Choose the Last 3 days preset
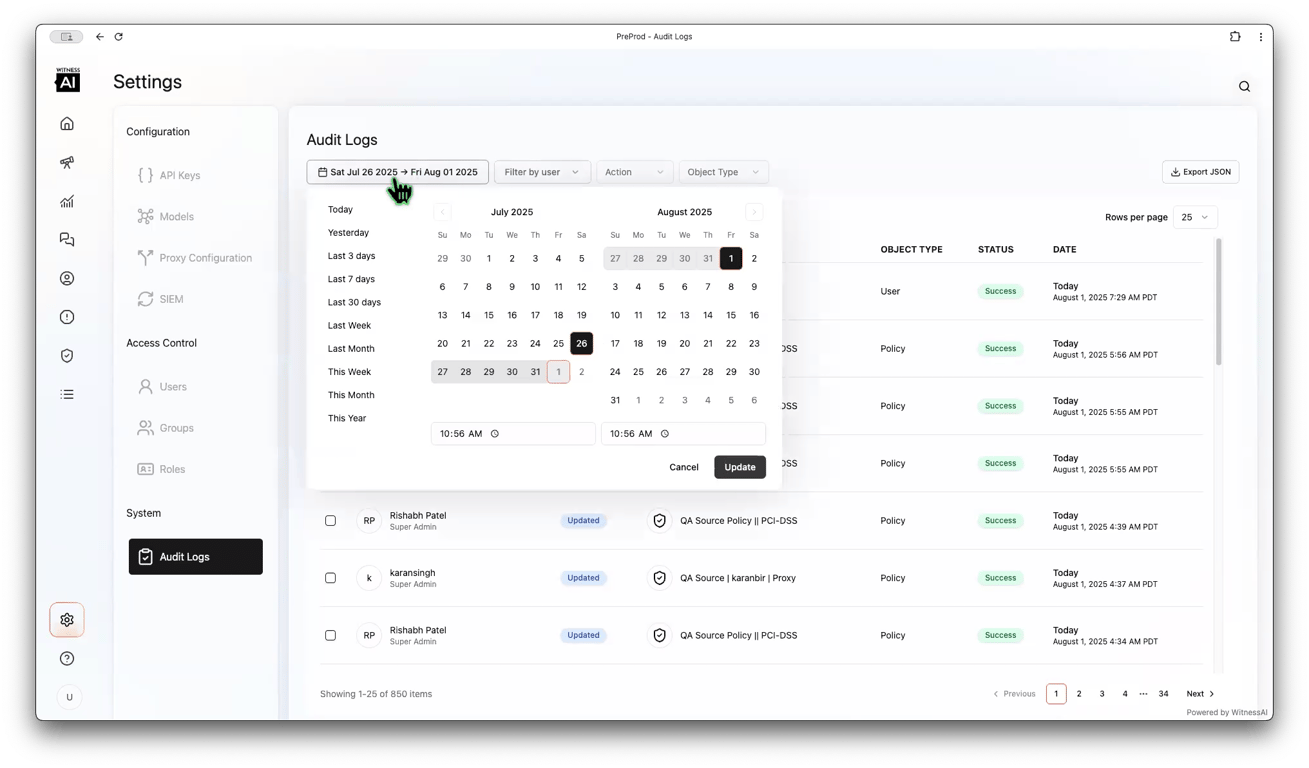This screenshot has height=768, width=1309. (x=352, y=256)
